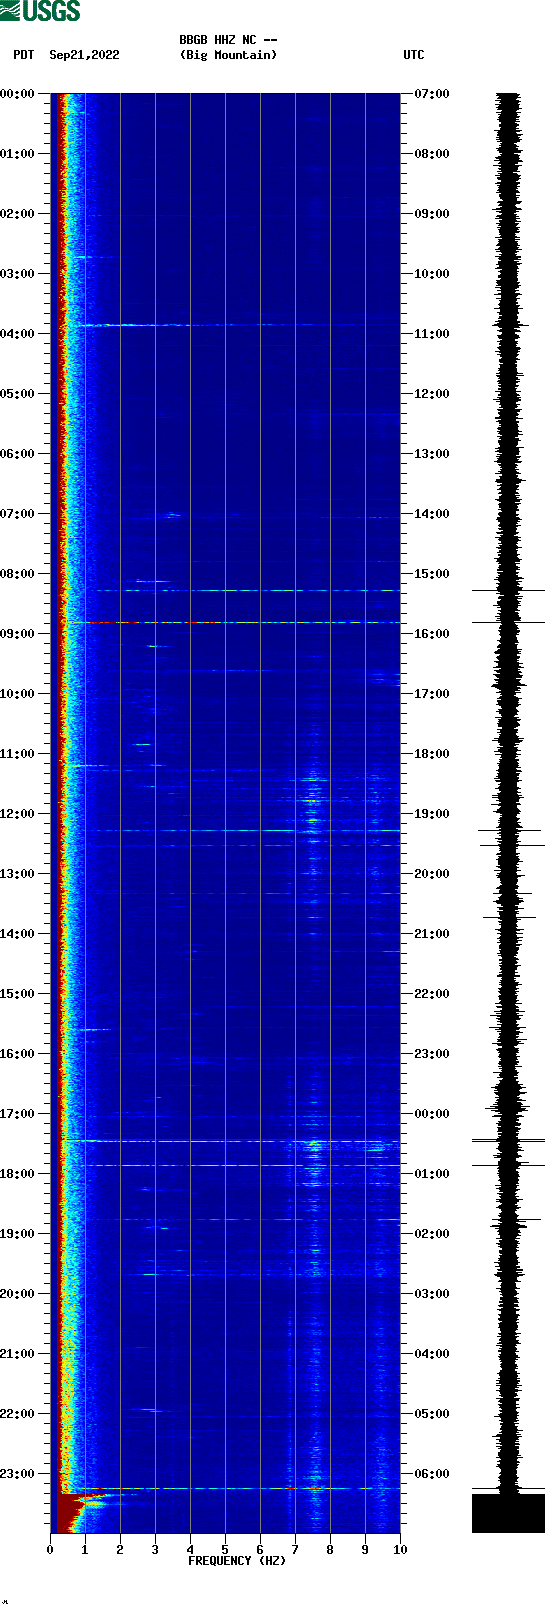This screenshot has width=552, height=1613.
Task: Click the PDT timezone label
Action: point(23,55)
